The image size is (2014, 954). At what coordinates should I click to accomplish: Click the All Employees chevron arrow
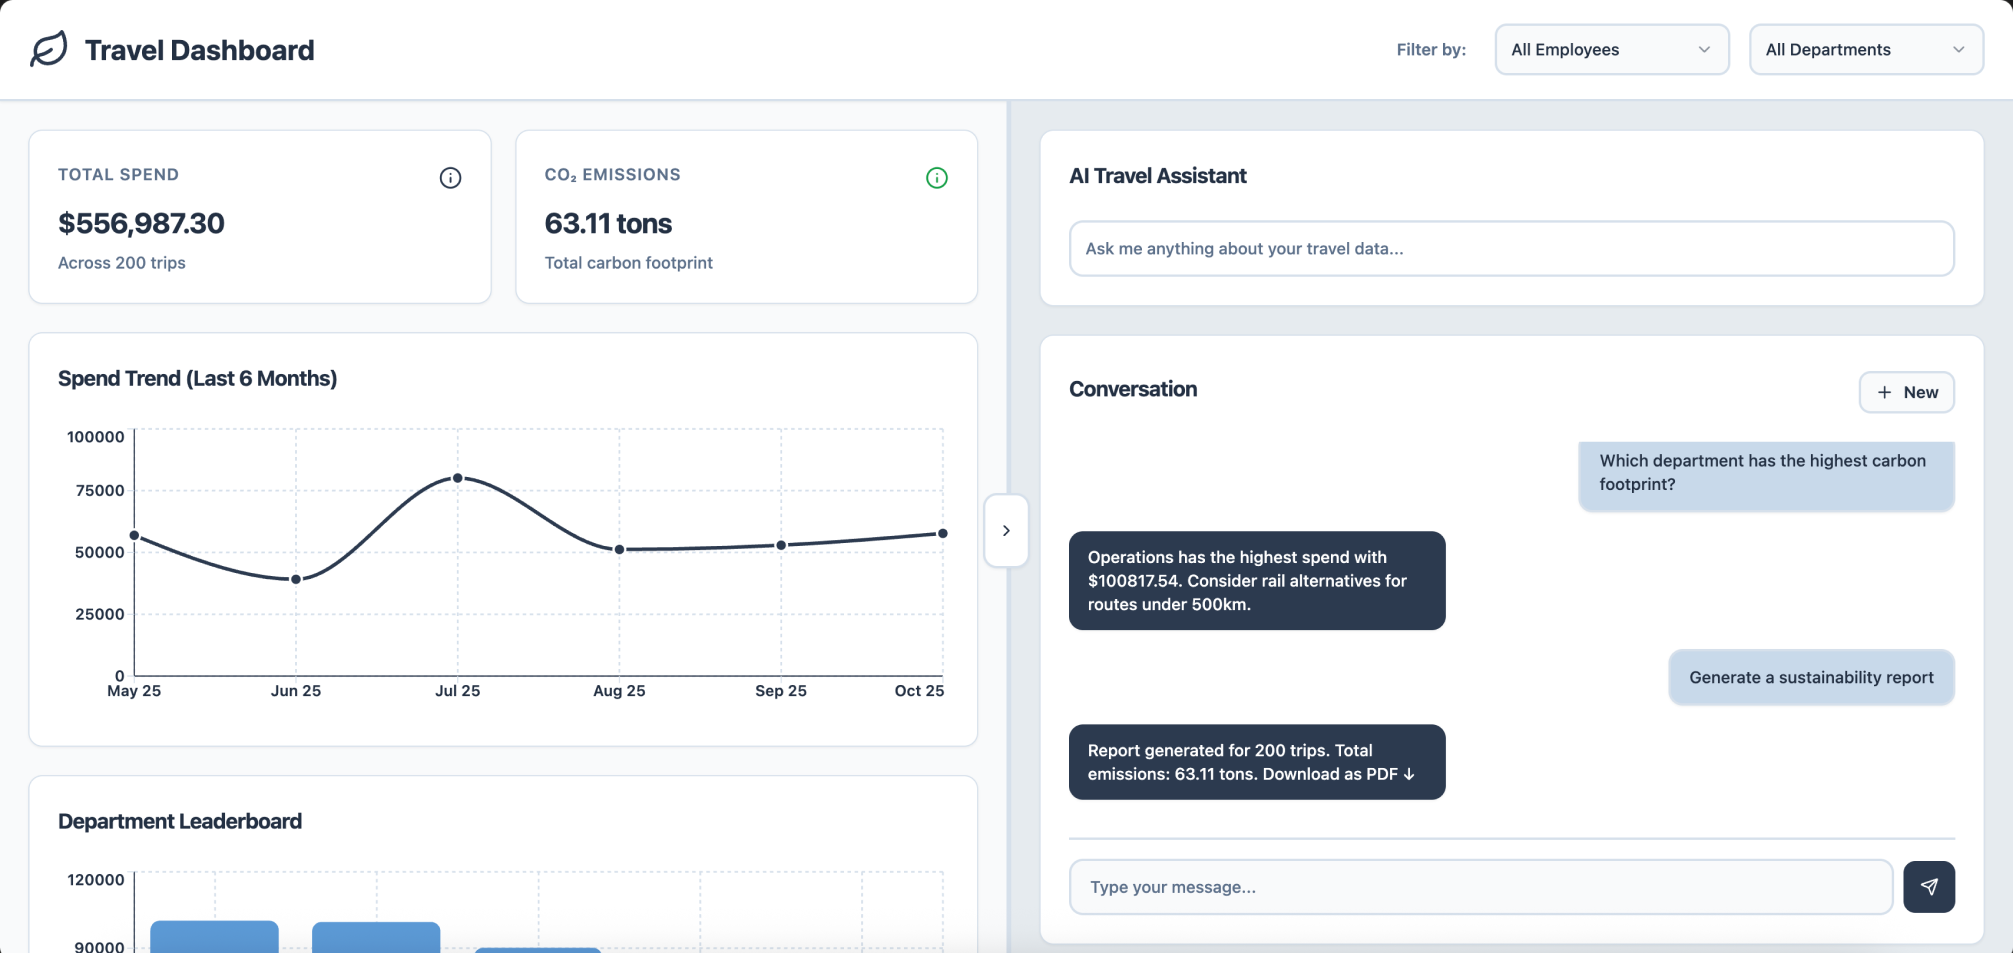(1704, 50)
